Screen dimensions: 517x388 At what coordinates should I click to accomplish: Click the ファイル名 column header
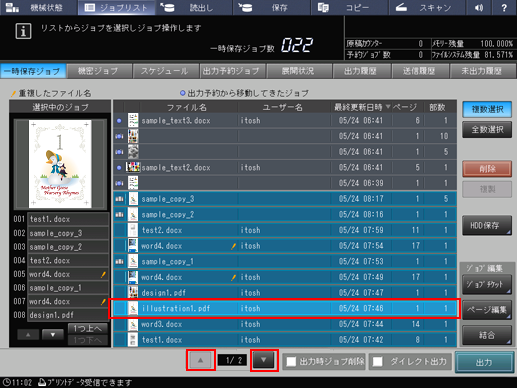(187, 107)
